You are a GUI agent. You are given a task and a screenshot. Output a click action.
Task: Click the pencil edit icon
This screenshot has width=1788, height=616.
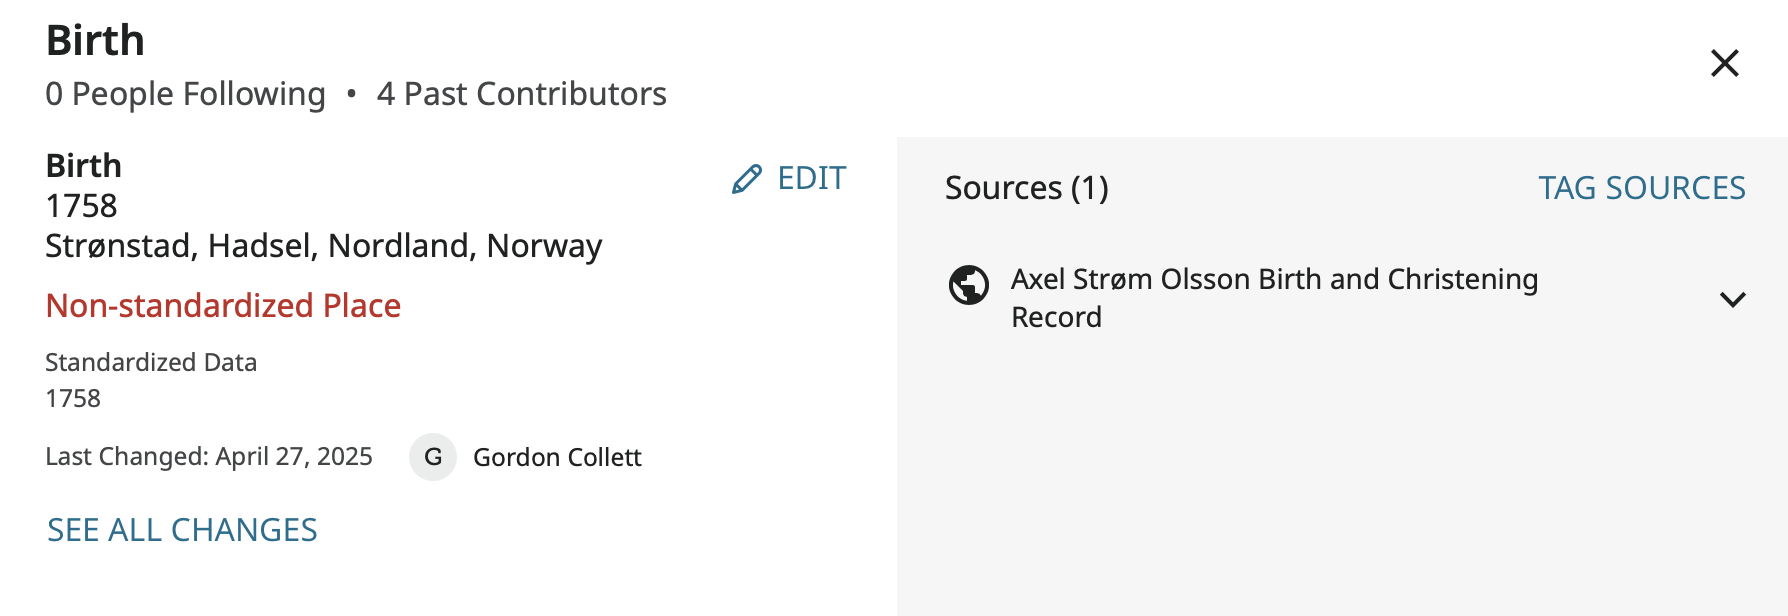click(747, 179)
